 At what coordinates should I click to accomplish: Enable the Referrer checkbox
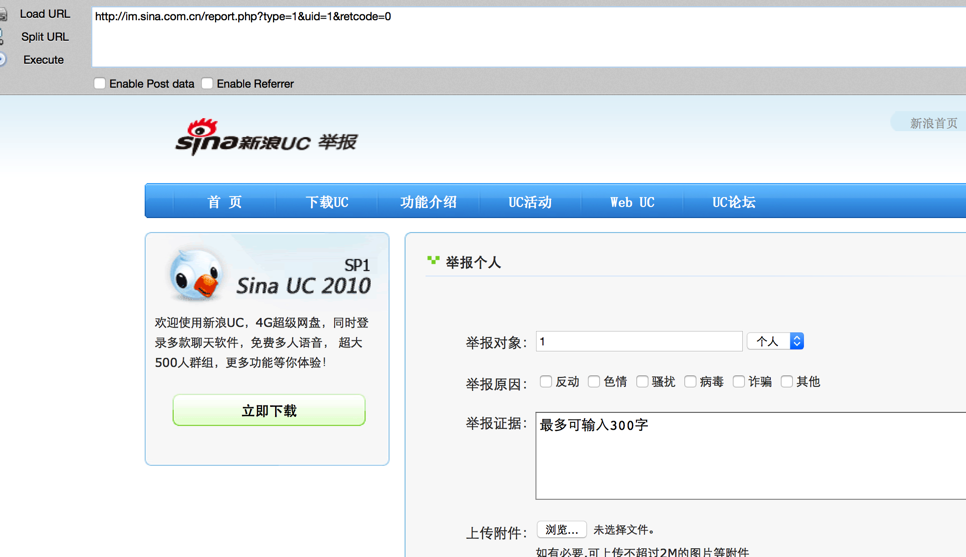[207, 83]
